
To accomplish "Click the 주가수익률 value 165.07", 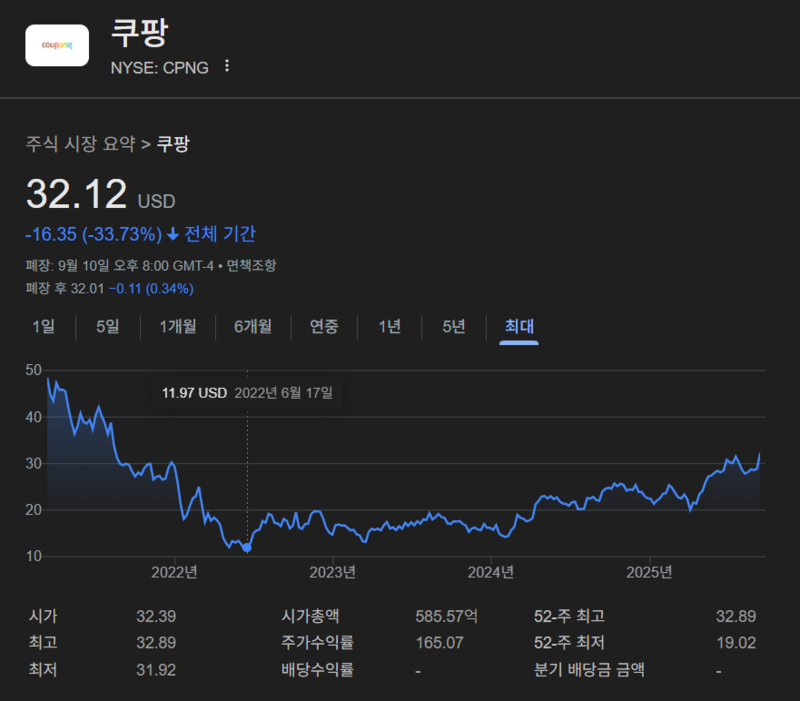I will (440, 643).
